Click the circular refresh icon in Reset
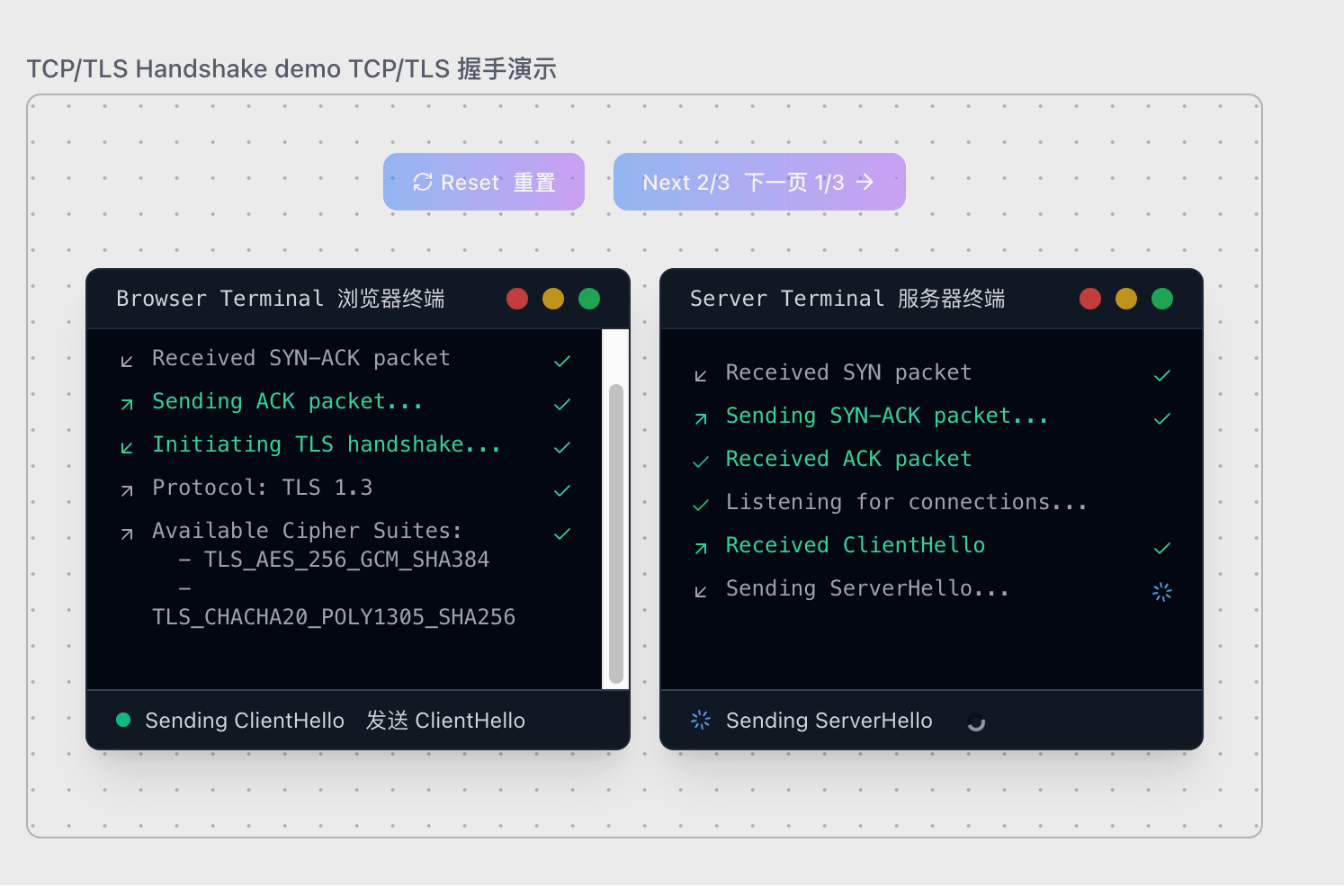1344x886 pixels. coord(423,182)
